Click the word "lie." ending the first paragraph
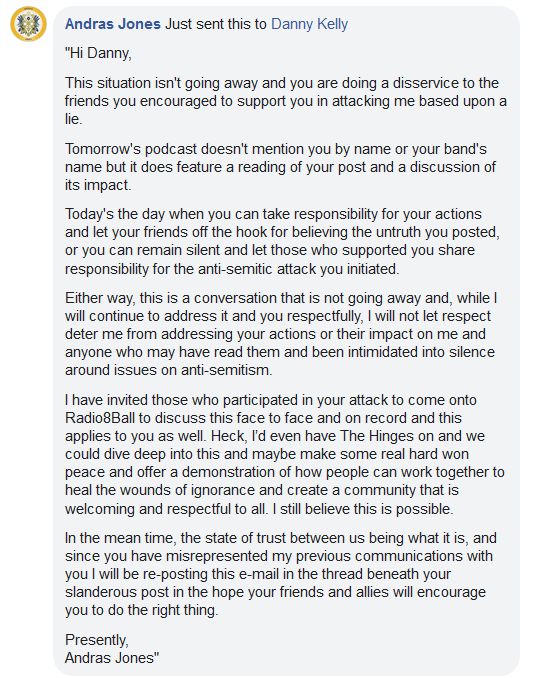The height and width of the screenshot is (678, 549). coord(73,119)
